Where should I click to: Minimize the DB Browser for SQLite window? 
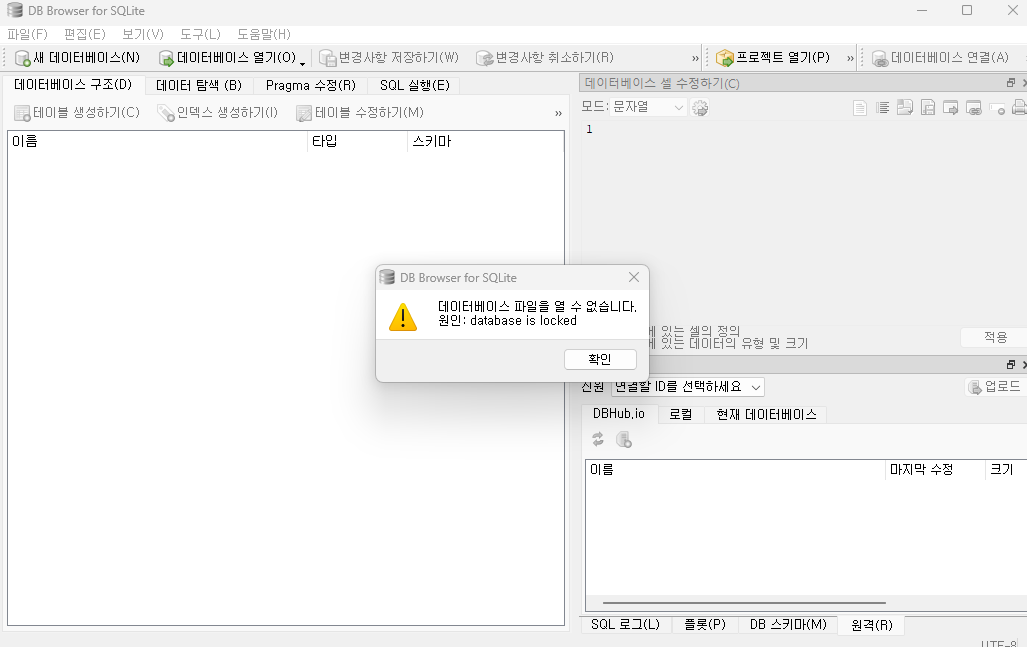(x=922, y=10)
